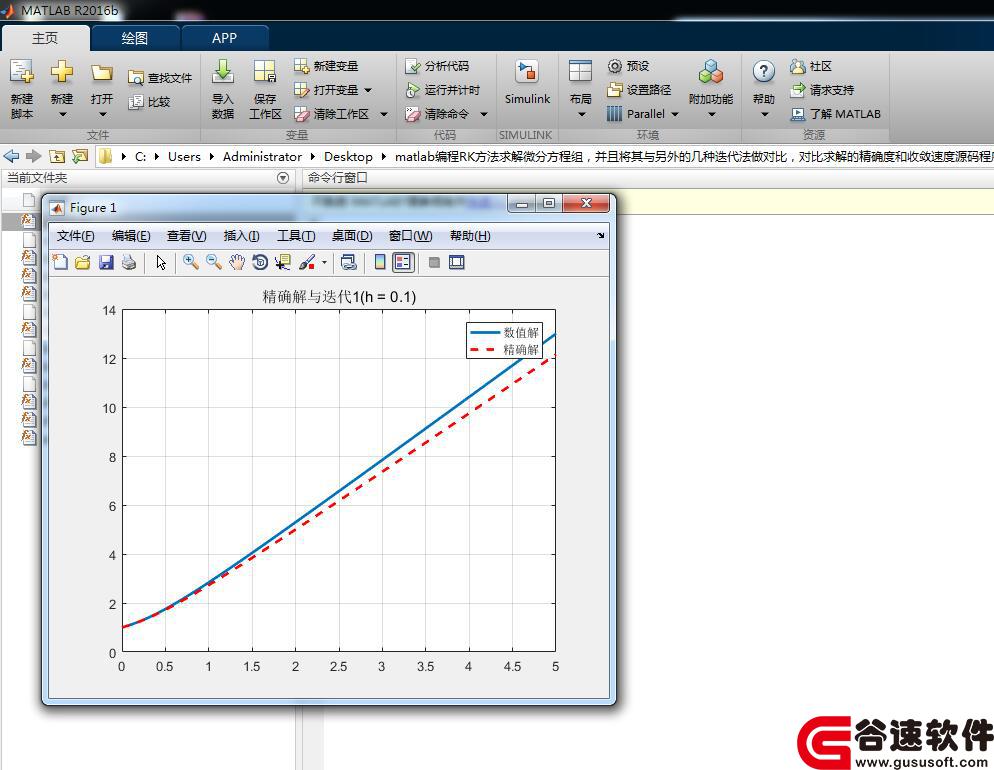Switch to APP tab

[224, 38]
